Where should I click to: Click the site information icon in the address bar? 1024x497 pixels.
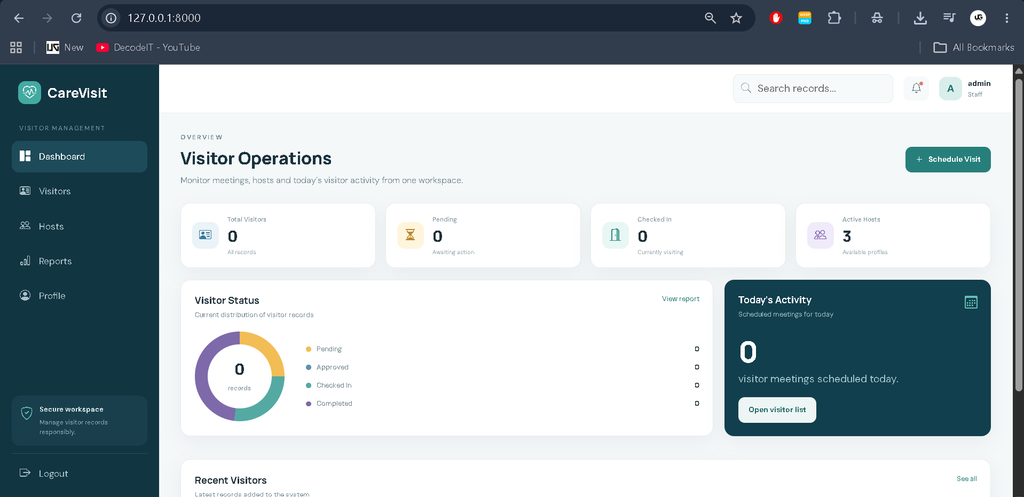[x=111, y=18]
